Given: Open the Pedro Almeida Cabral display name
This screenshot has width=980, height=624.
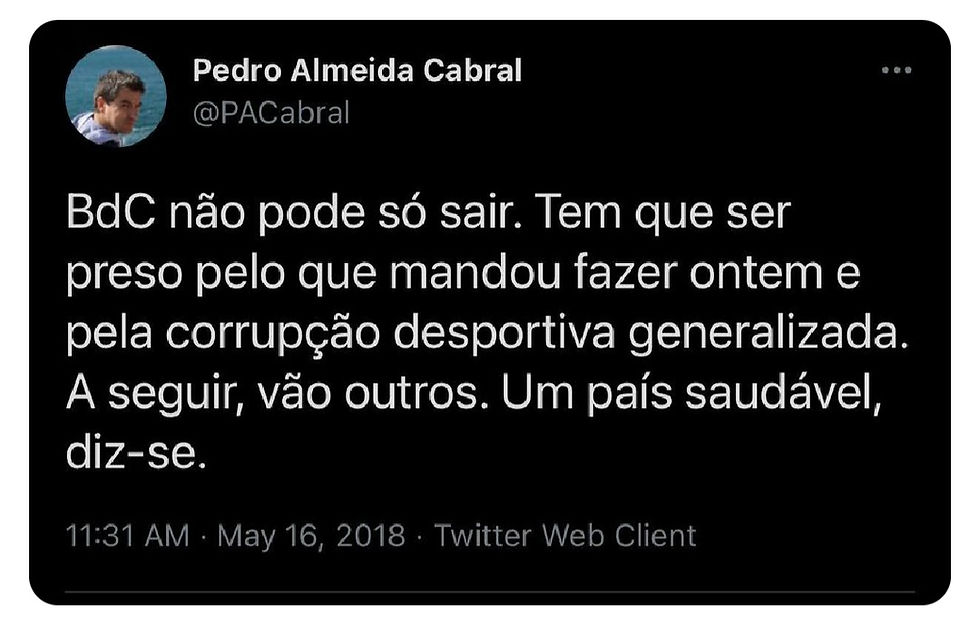Looking at the screenshot, I should [357, 71].
